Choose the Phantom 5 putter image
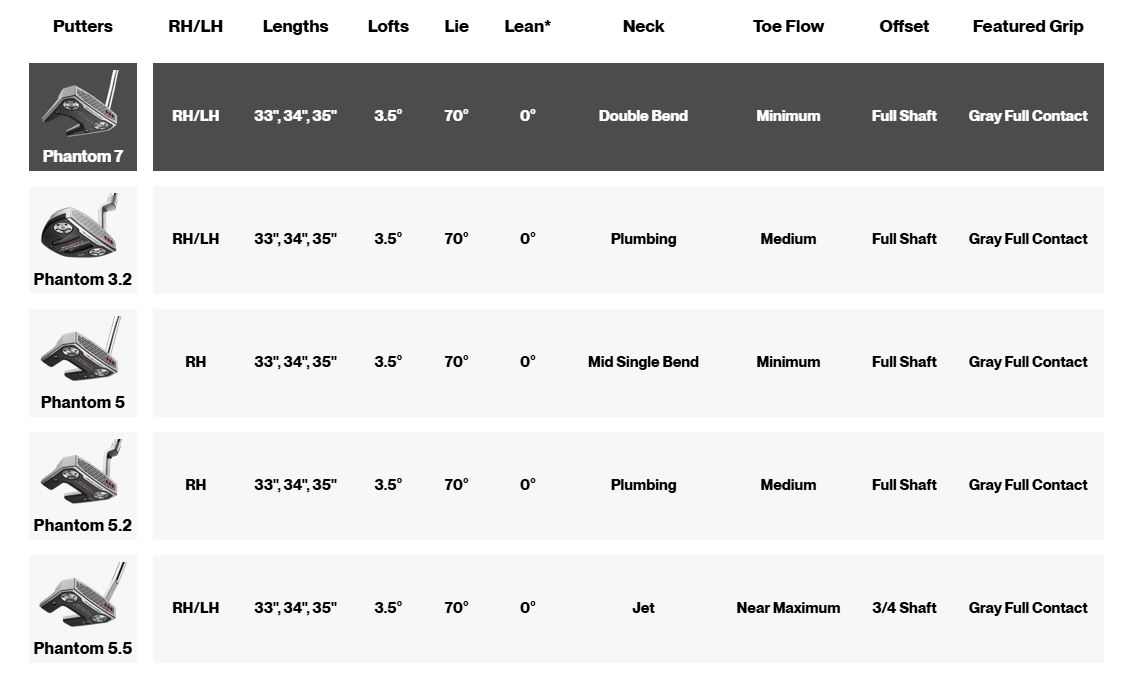The image size is (1130, 680). click(81, 349)
